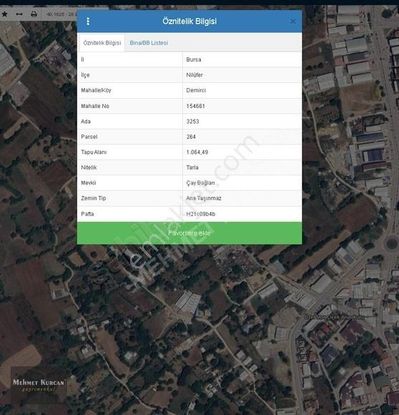This screenshot has height=415, width=399.
Task: Click the star favorites icon
Action: coord(5,14)
